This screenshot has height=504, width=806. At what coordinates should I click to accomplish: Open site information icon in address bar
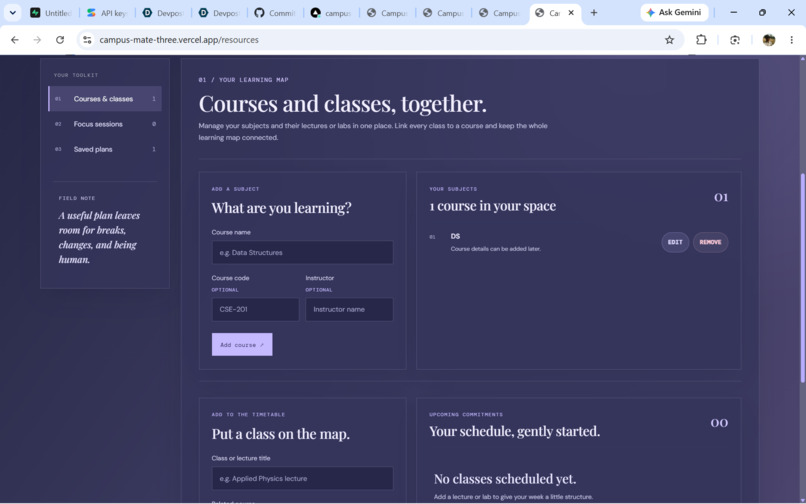coord(87,40)
